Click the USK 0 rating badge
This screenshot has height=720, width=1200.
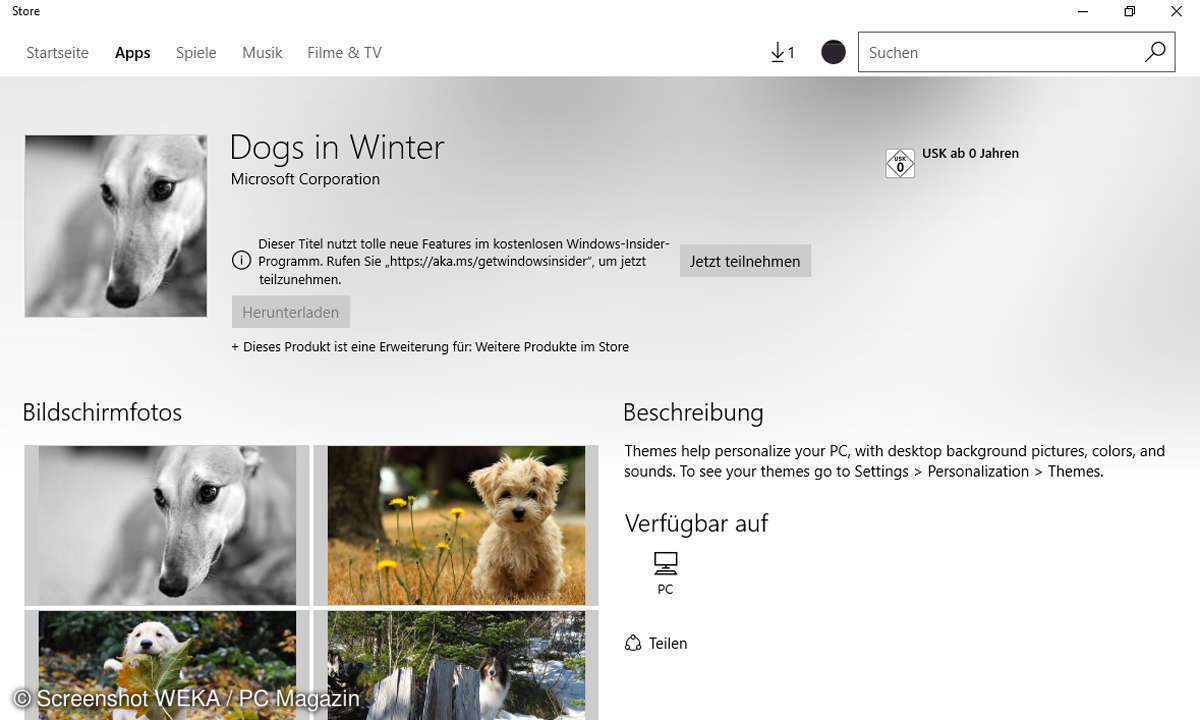(x=900, y=164)
